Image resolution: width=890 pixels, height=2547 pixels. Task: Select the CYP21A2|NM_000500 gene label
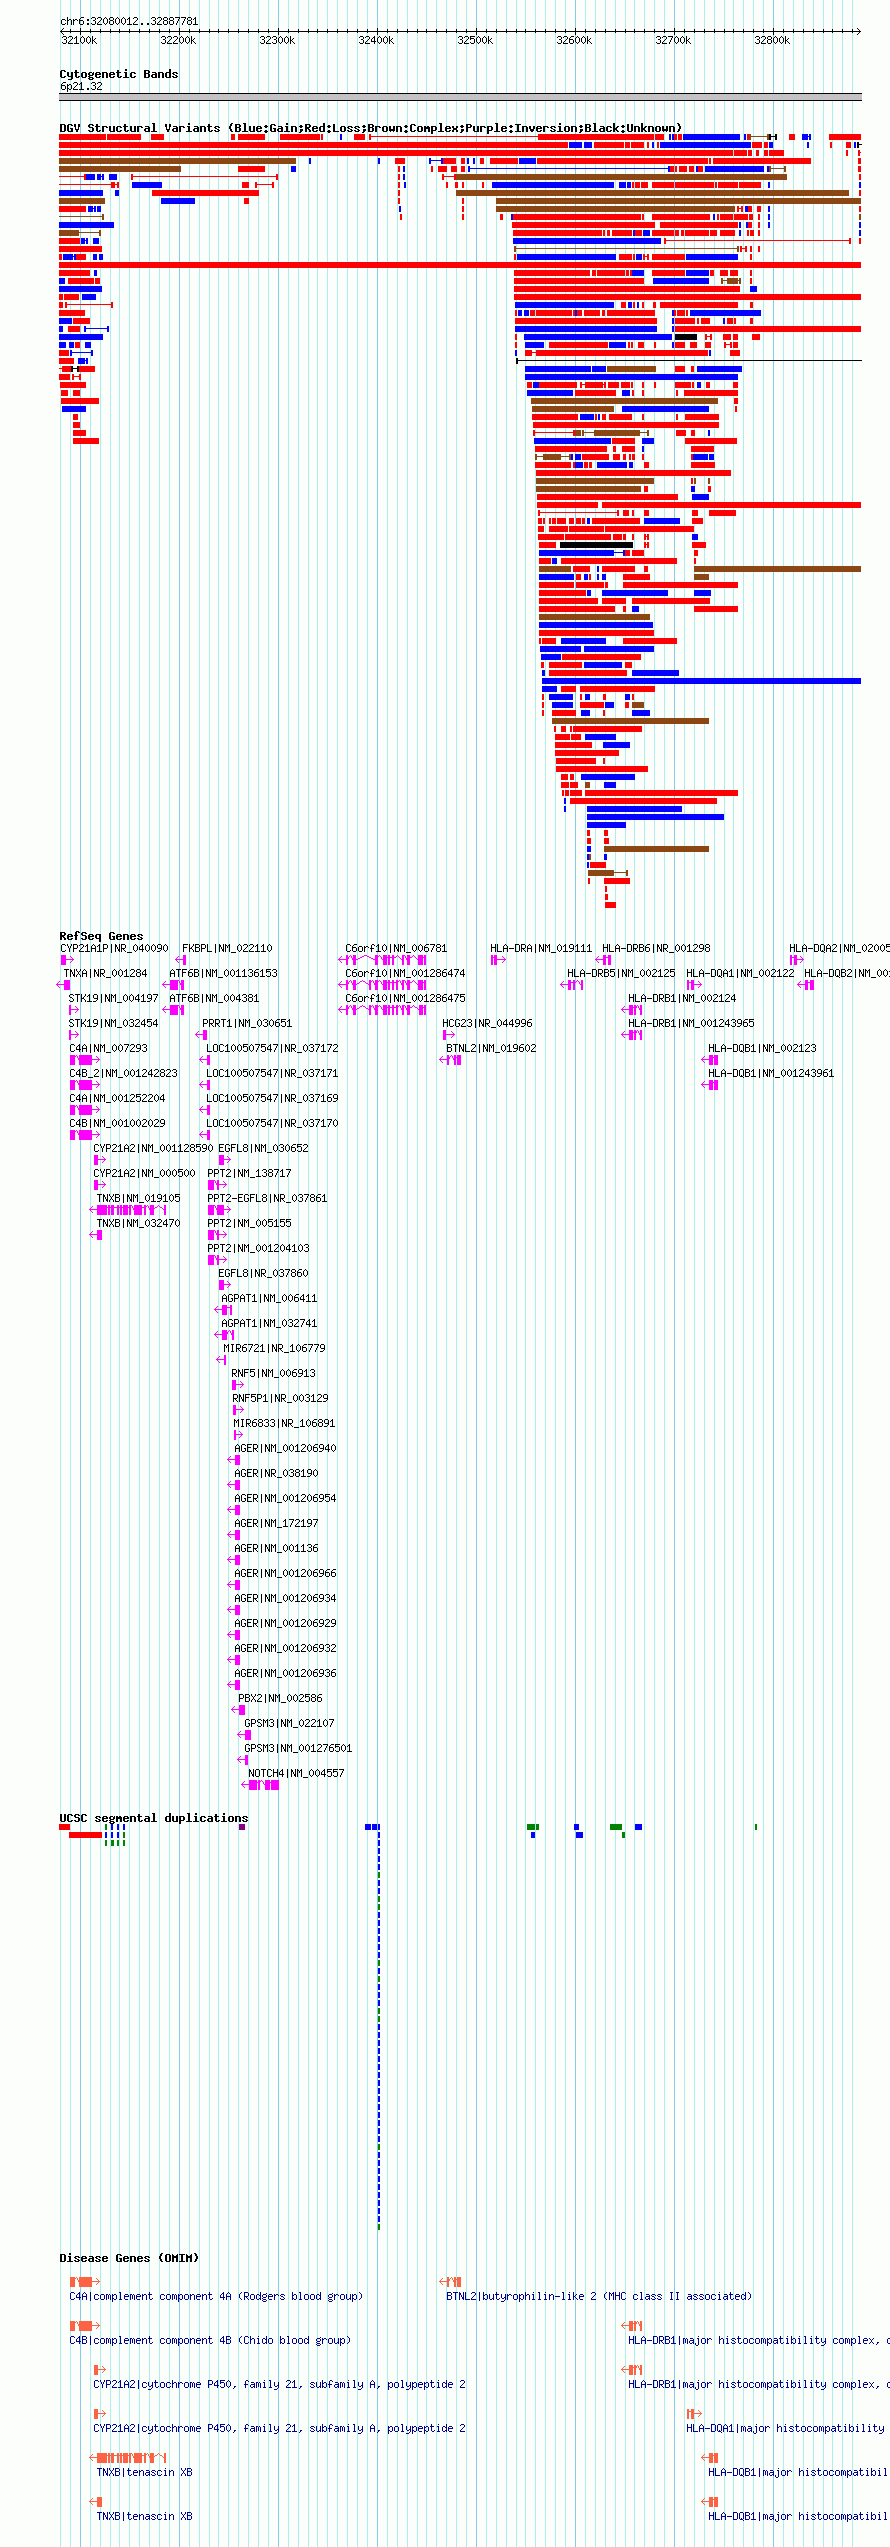144,1173
